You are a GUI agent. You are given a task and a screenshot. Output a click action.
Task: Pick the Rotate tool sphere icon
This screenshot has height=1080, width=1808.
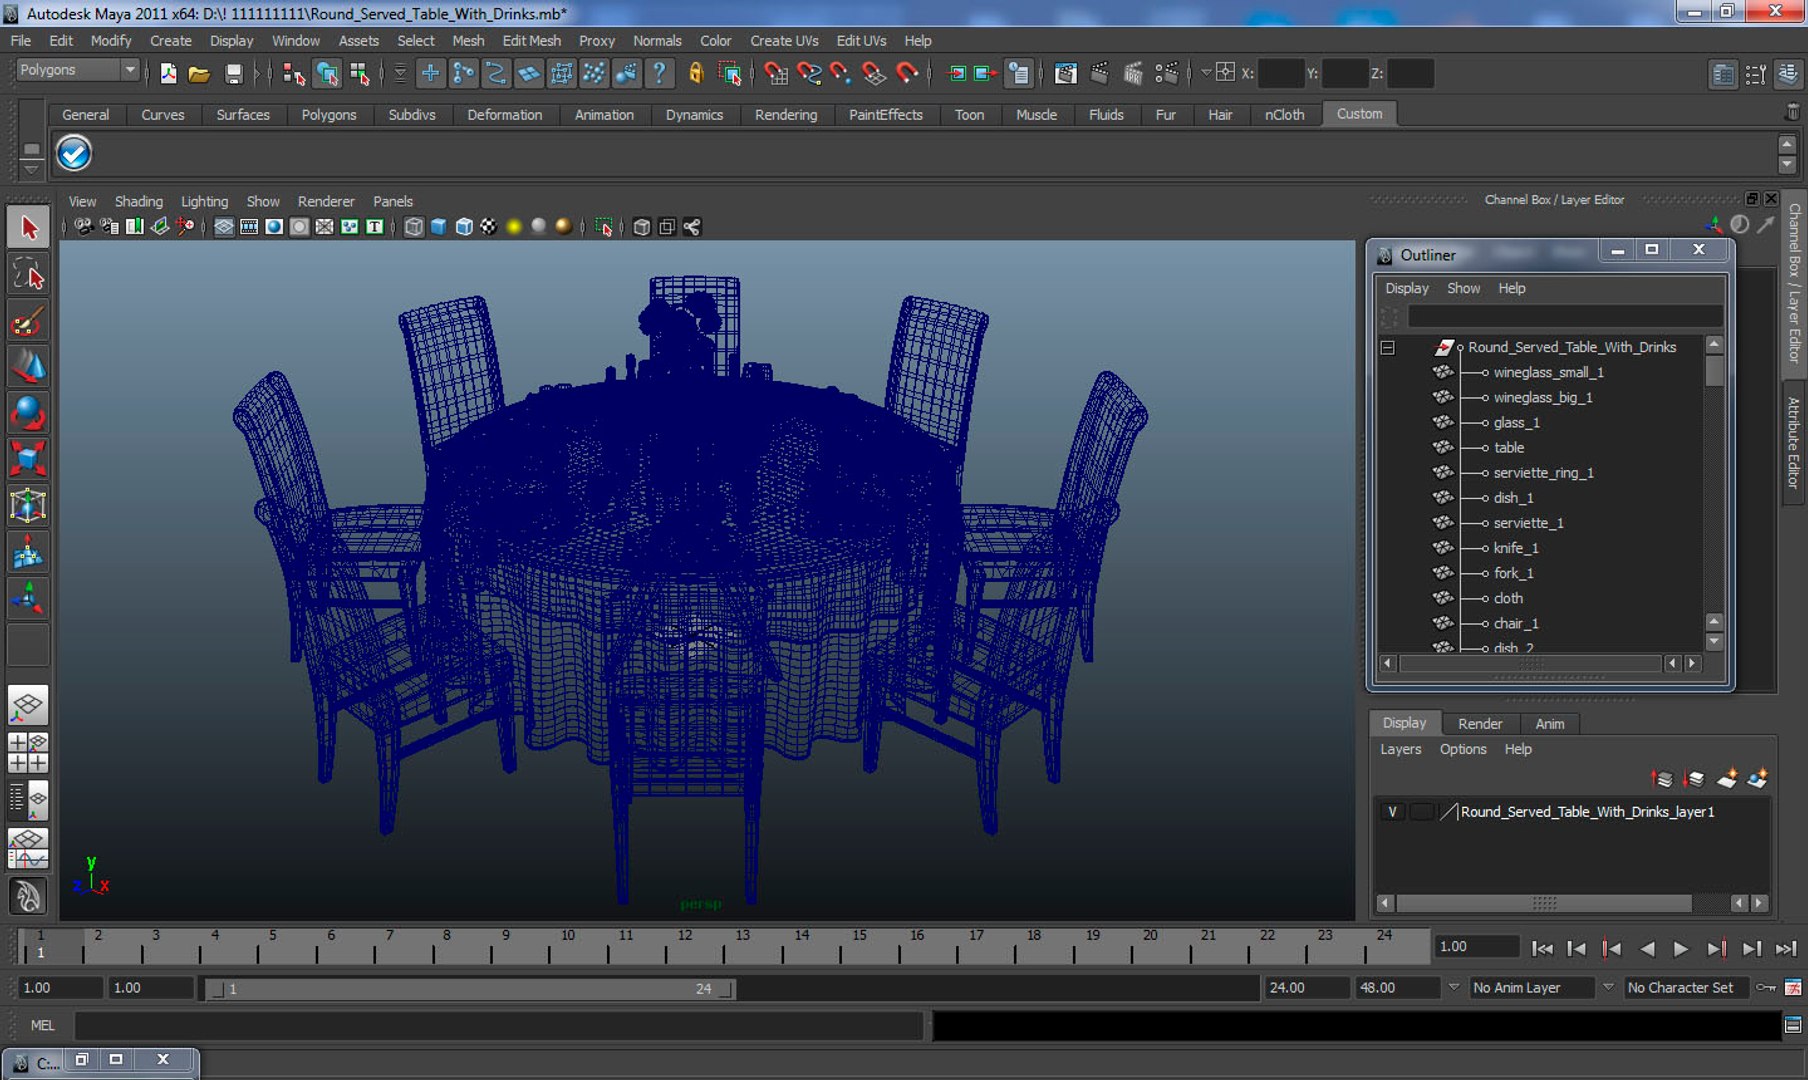28,413
